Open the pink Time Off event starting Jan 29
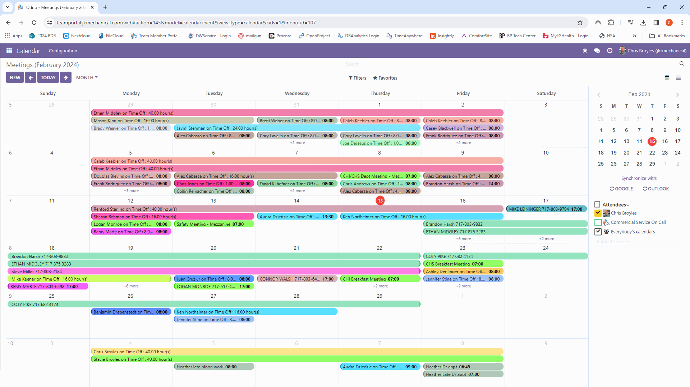The width and height of the screenshot is (690, 387). pos(297,113)
